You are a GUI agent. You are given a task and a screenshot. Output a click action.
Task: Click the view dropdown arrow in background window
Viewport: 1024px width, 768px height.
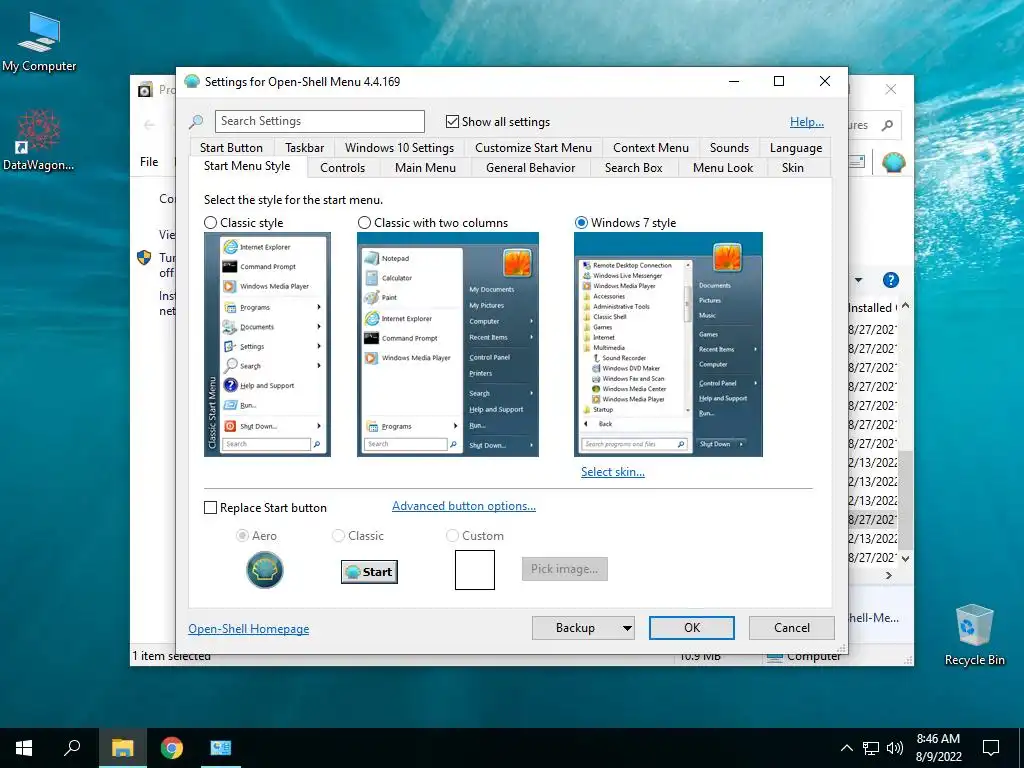tap(858, 280)
